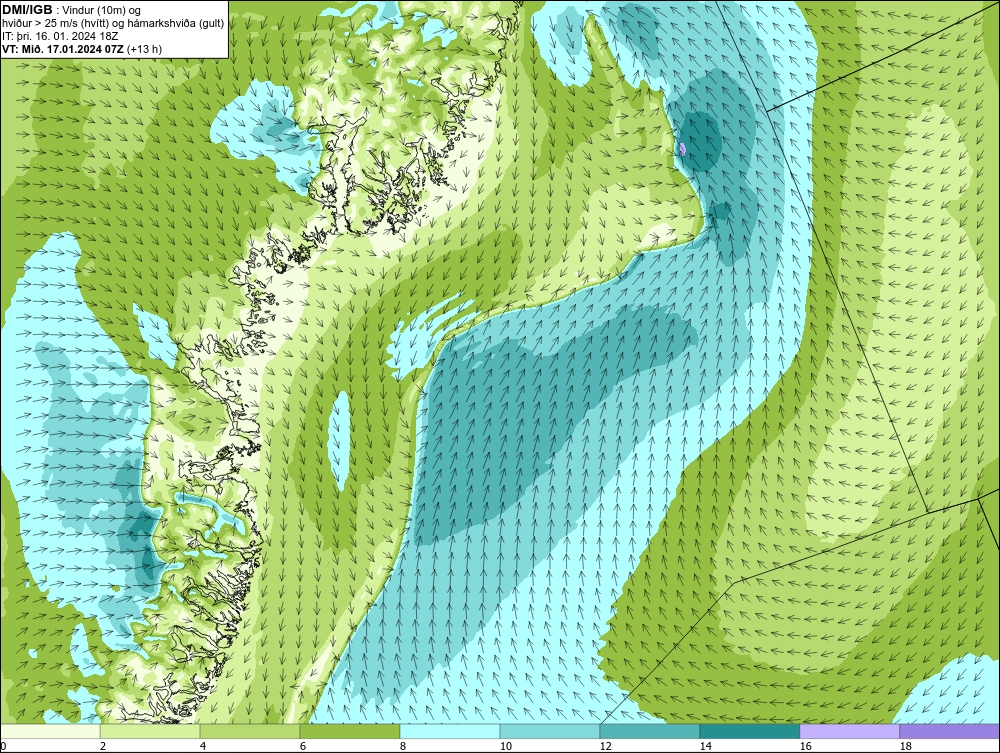Screen dimensions: 1000x753
Task: Click the 16–18 m/s lavender legend swatch
Action: [x=849, y=731]
